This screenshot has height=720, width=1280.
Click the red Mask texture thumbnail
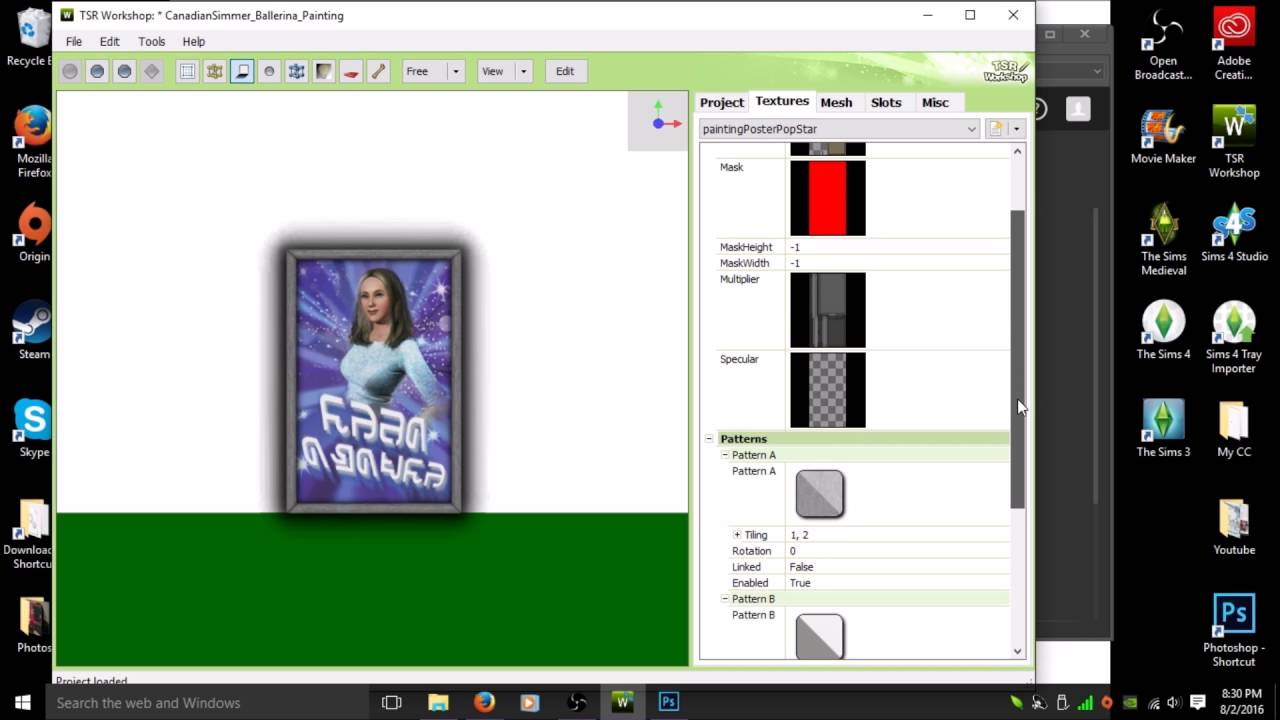pyautogui.click(x=828, y=198)
